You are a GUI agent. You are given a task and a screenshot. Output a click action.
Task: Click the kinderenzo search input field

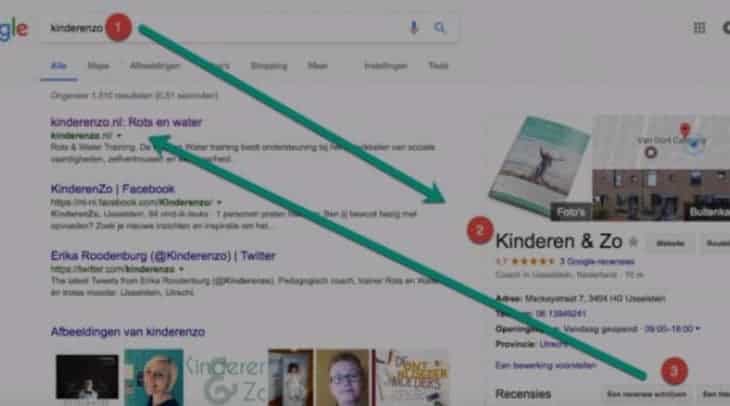coord(223,28)
